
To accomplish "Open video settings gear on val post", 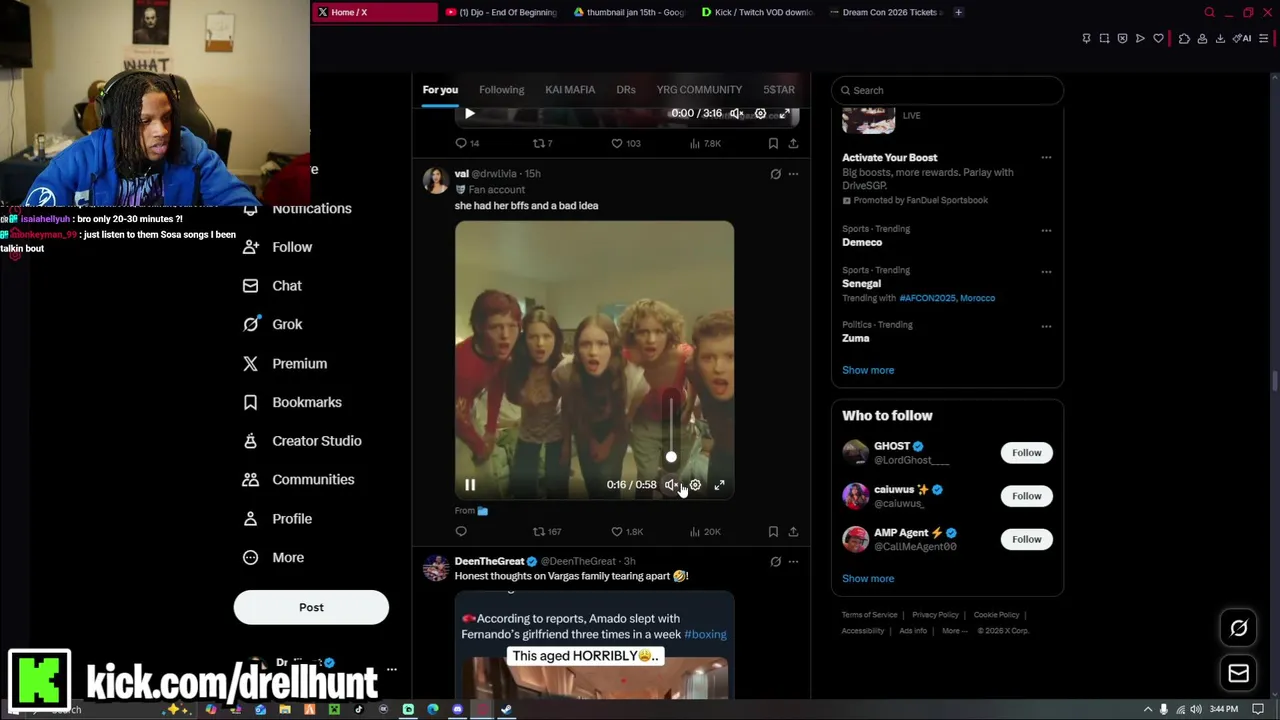I will (x=695, y=485).
